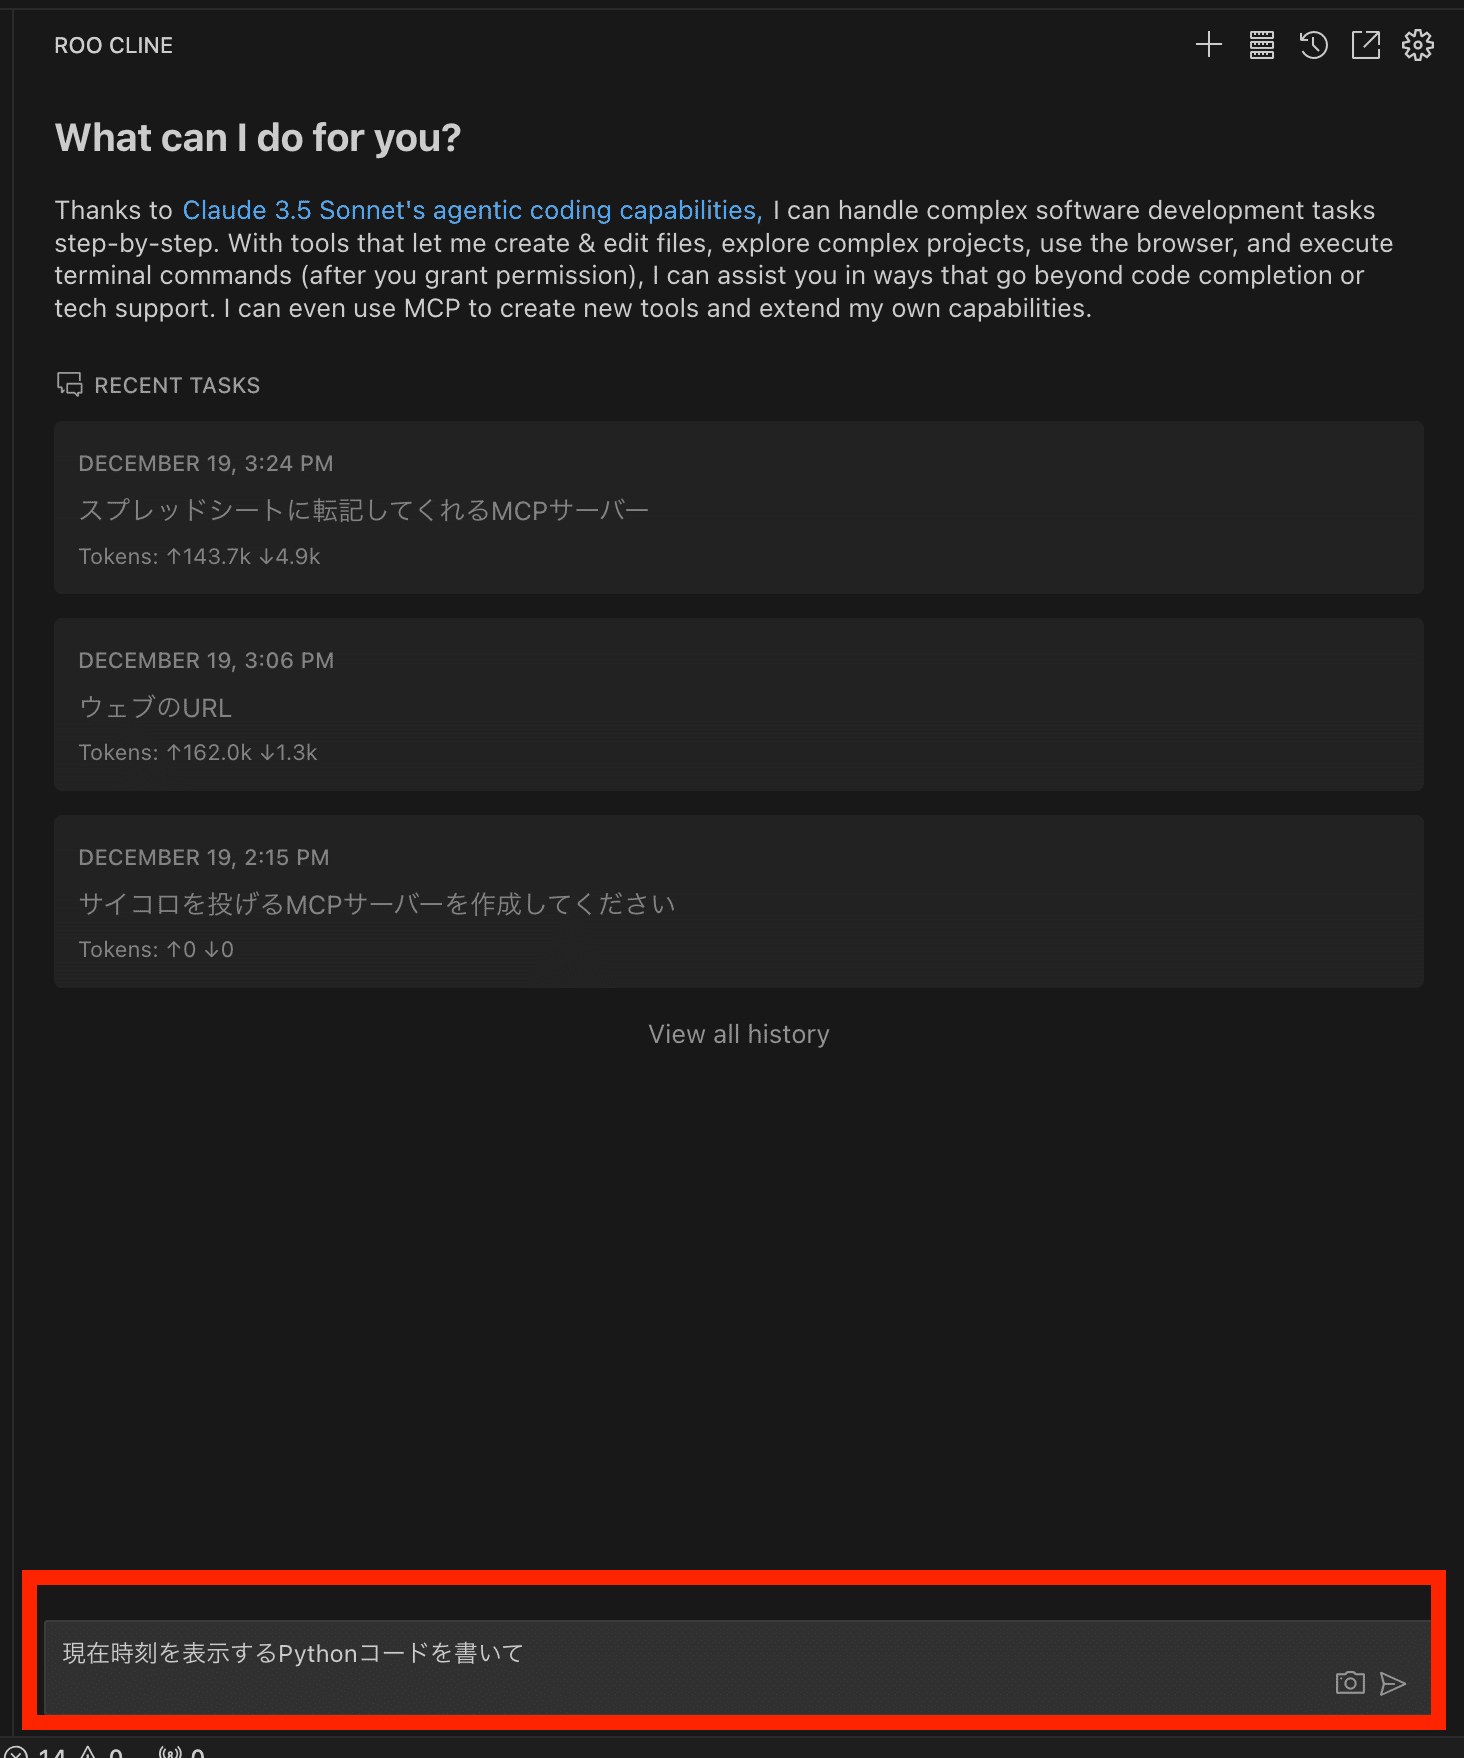Click the warnings triangle in status bar

(88, 1752)
